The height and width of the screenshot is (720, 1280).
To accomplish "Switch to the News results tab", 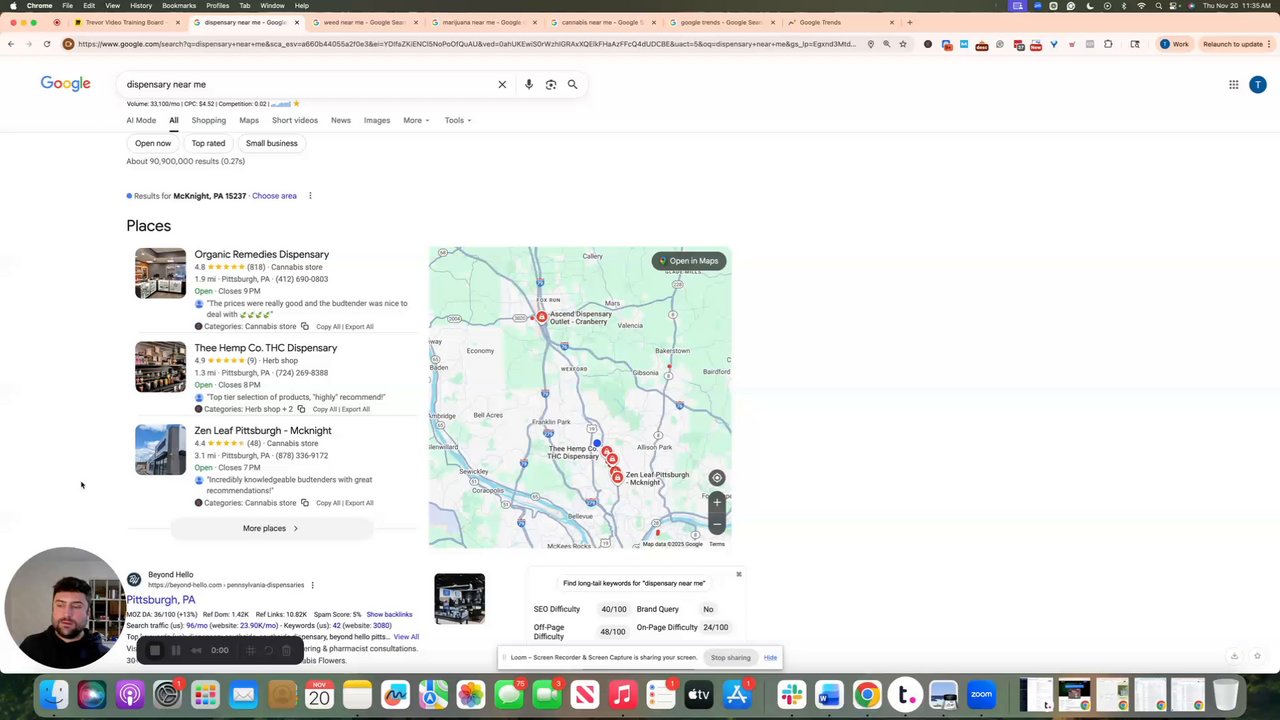I will 341,120.
